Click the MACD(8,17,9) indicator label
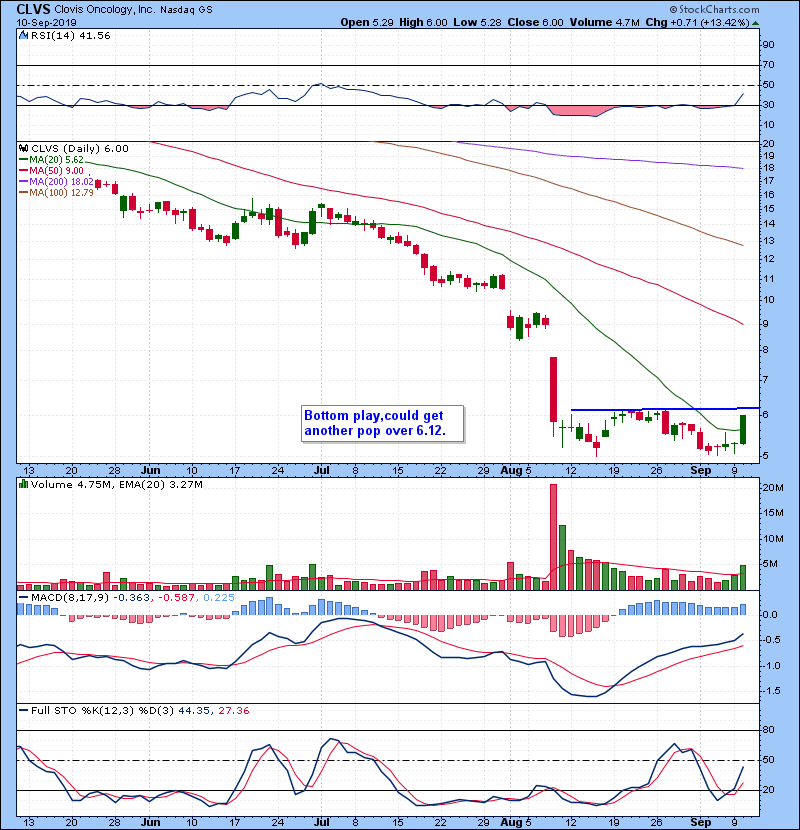Viewport: 800px width, 830px height. [70, 597]
